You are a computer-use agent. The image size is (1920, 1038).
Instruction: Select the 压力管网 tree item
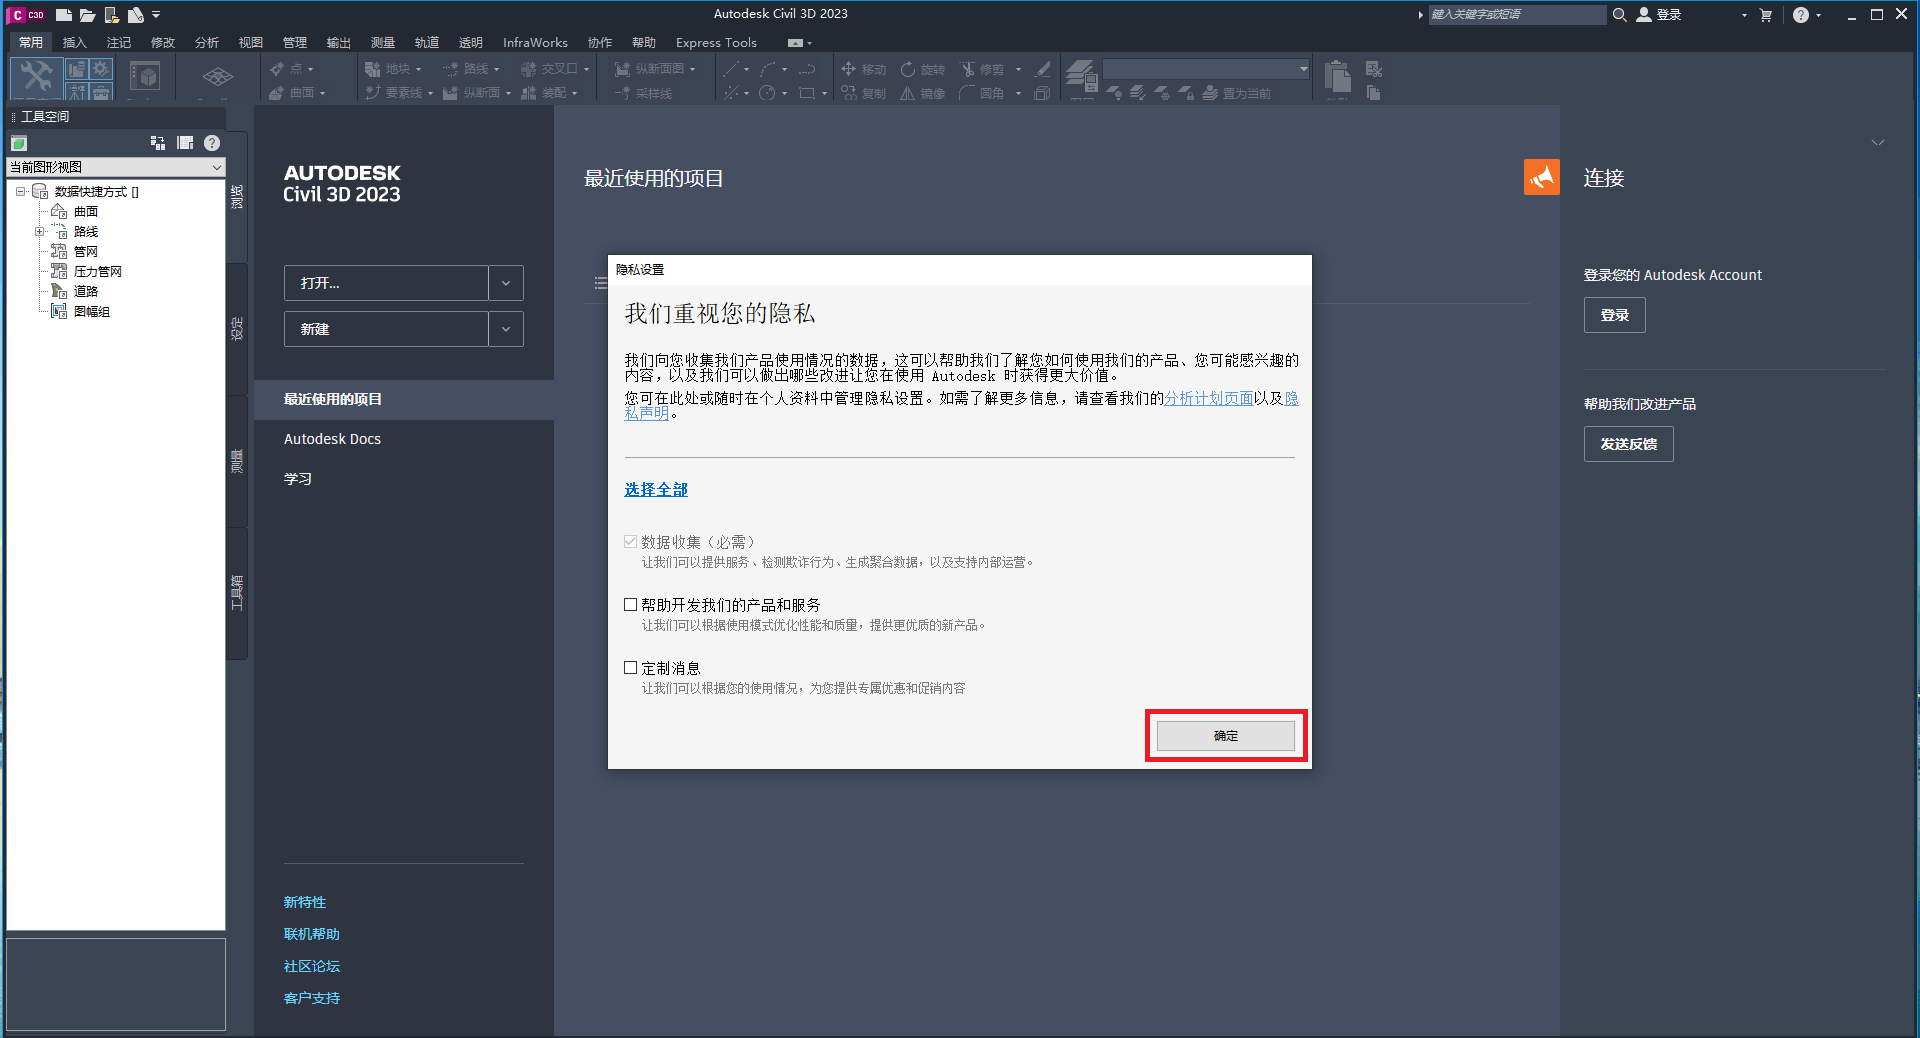tap(97, 271)
